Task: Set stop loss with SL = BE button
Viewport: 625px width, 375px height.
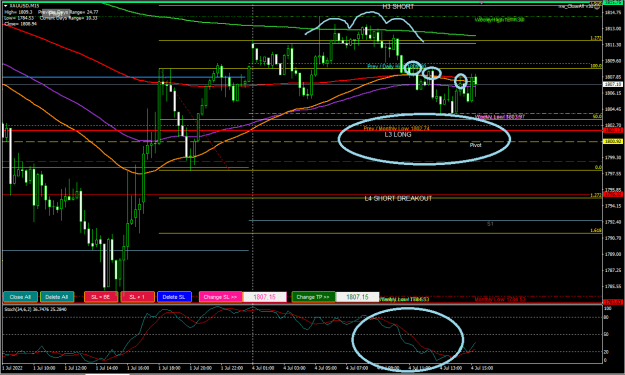Action: pos(101,297)
